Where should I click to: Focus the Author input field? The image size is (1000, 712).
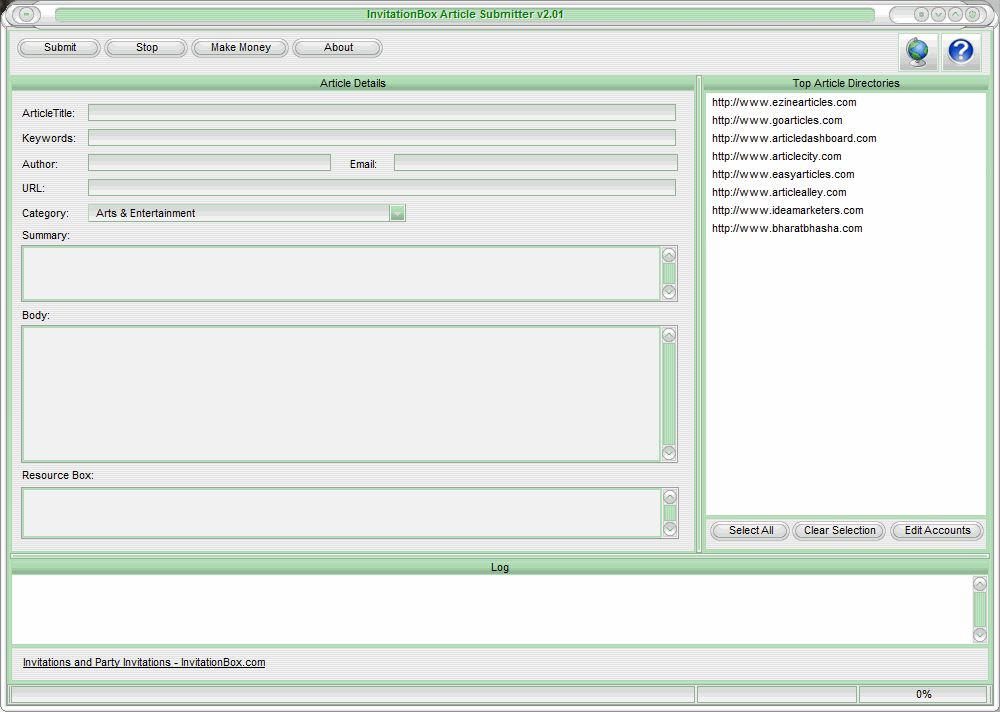coord(209,163)
